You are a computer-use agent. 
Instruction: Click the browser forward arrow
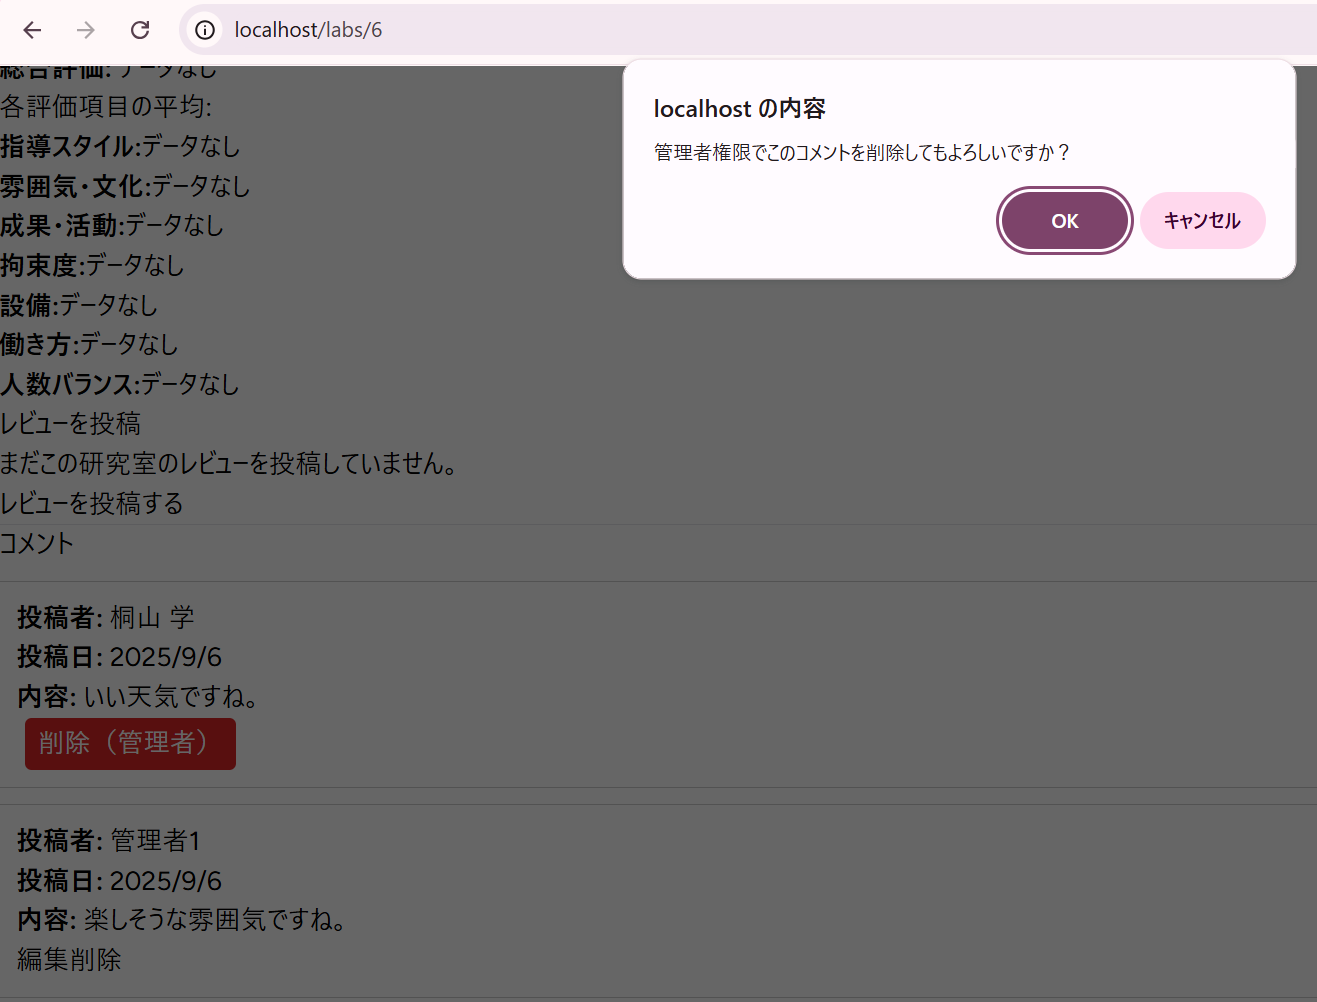[x=86, y=30]
